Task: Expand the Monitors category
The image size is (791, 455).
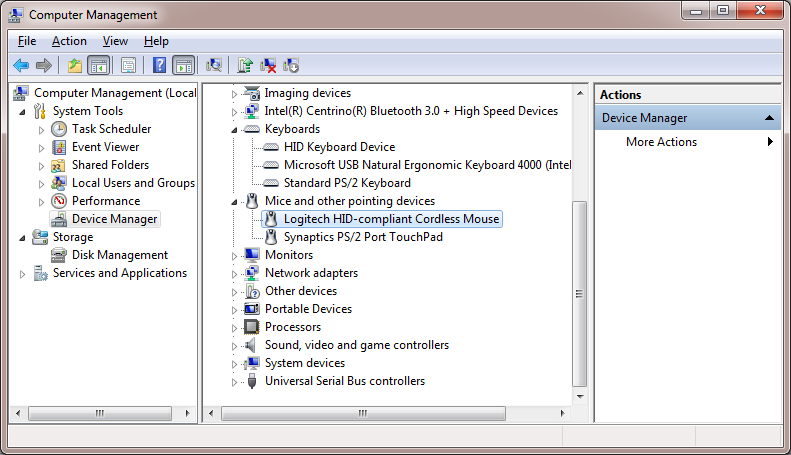Action: click(234, 256)
